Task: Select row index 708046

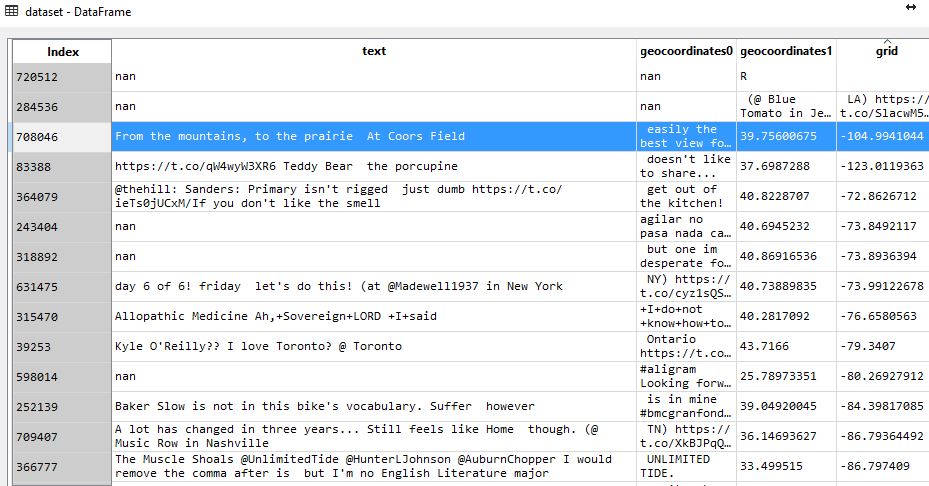Action: (x=62, y=137)
